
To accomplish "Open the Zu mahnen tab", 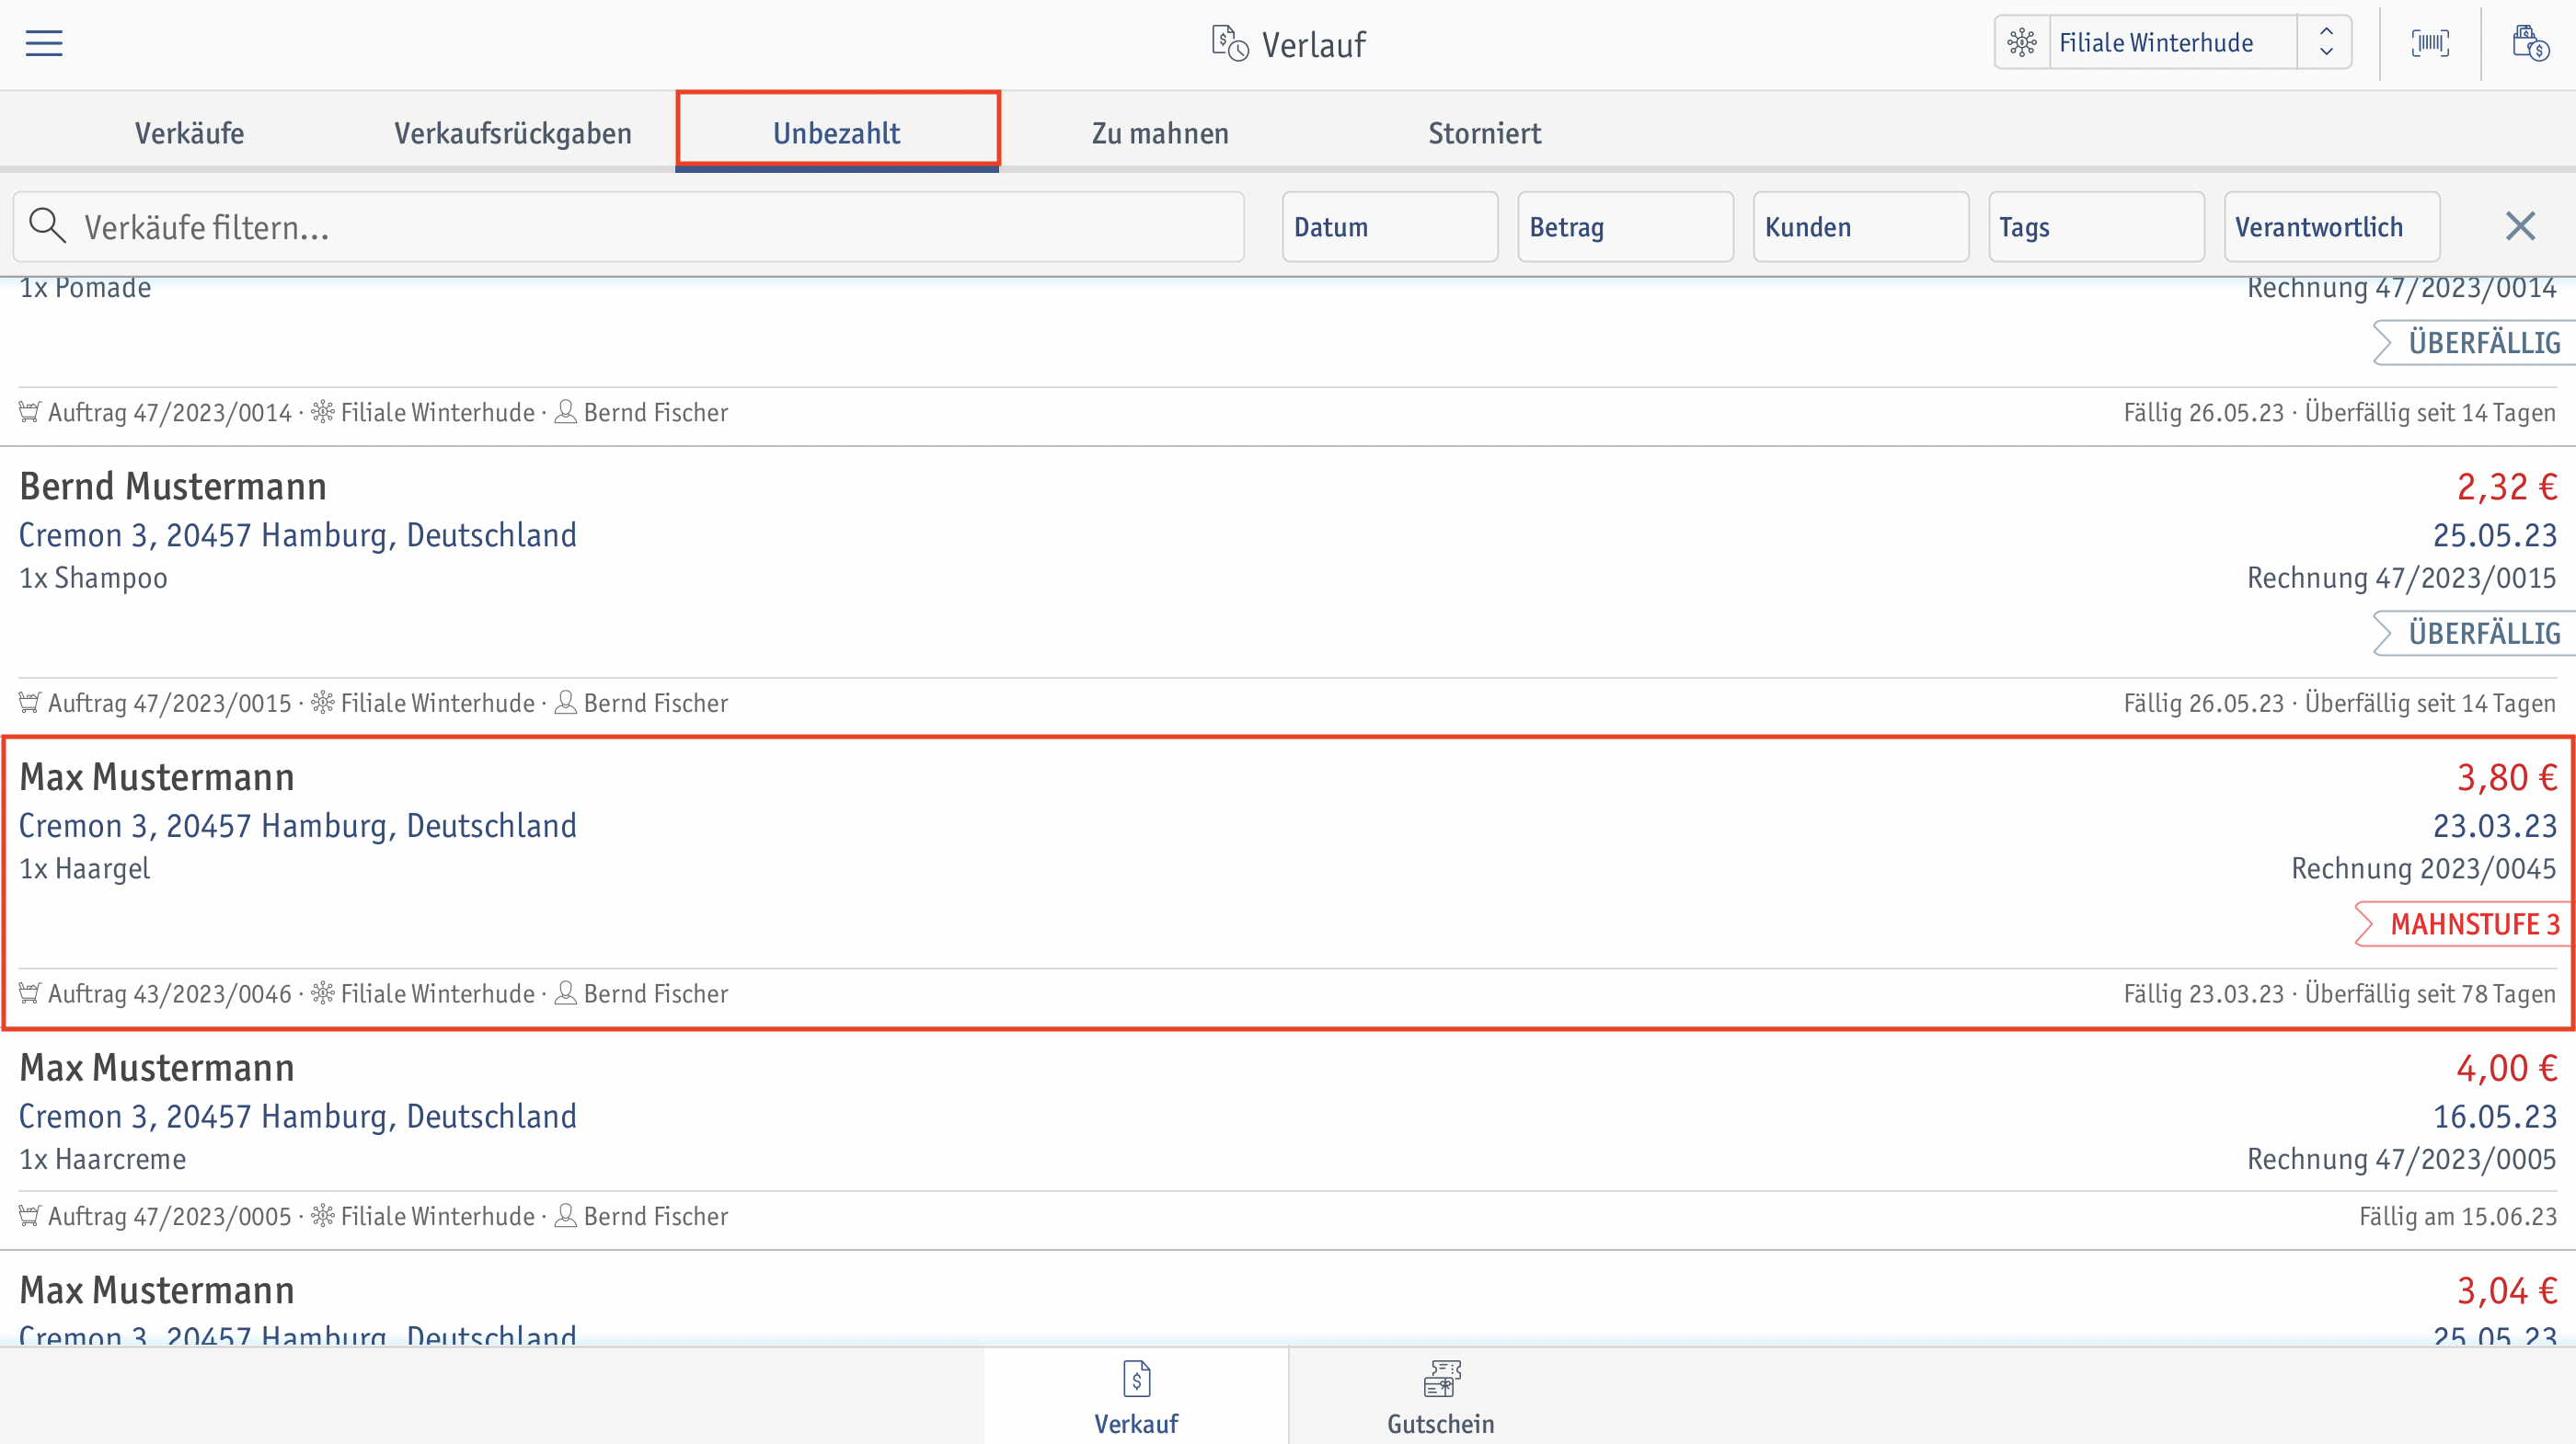I will coord(1160,133).
